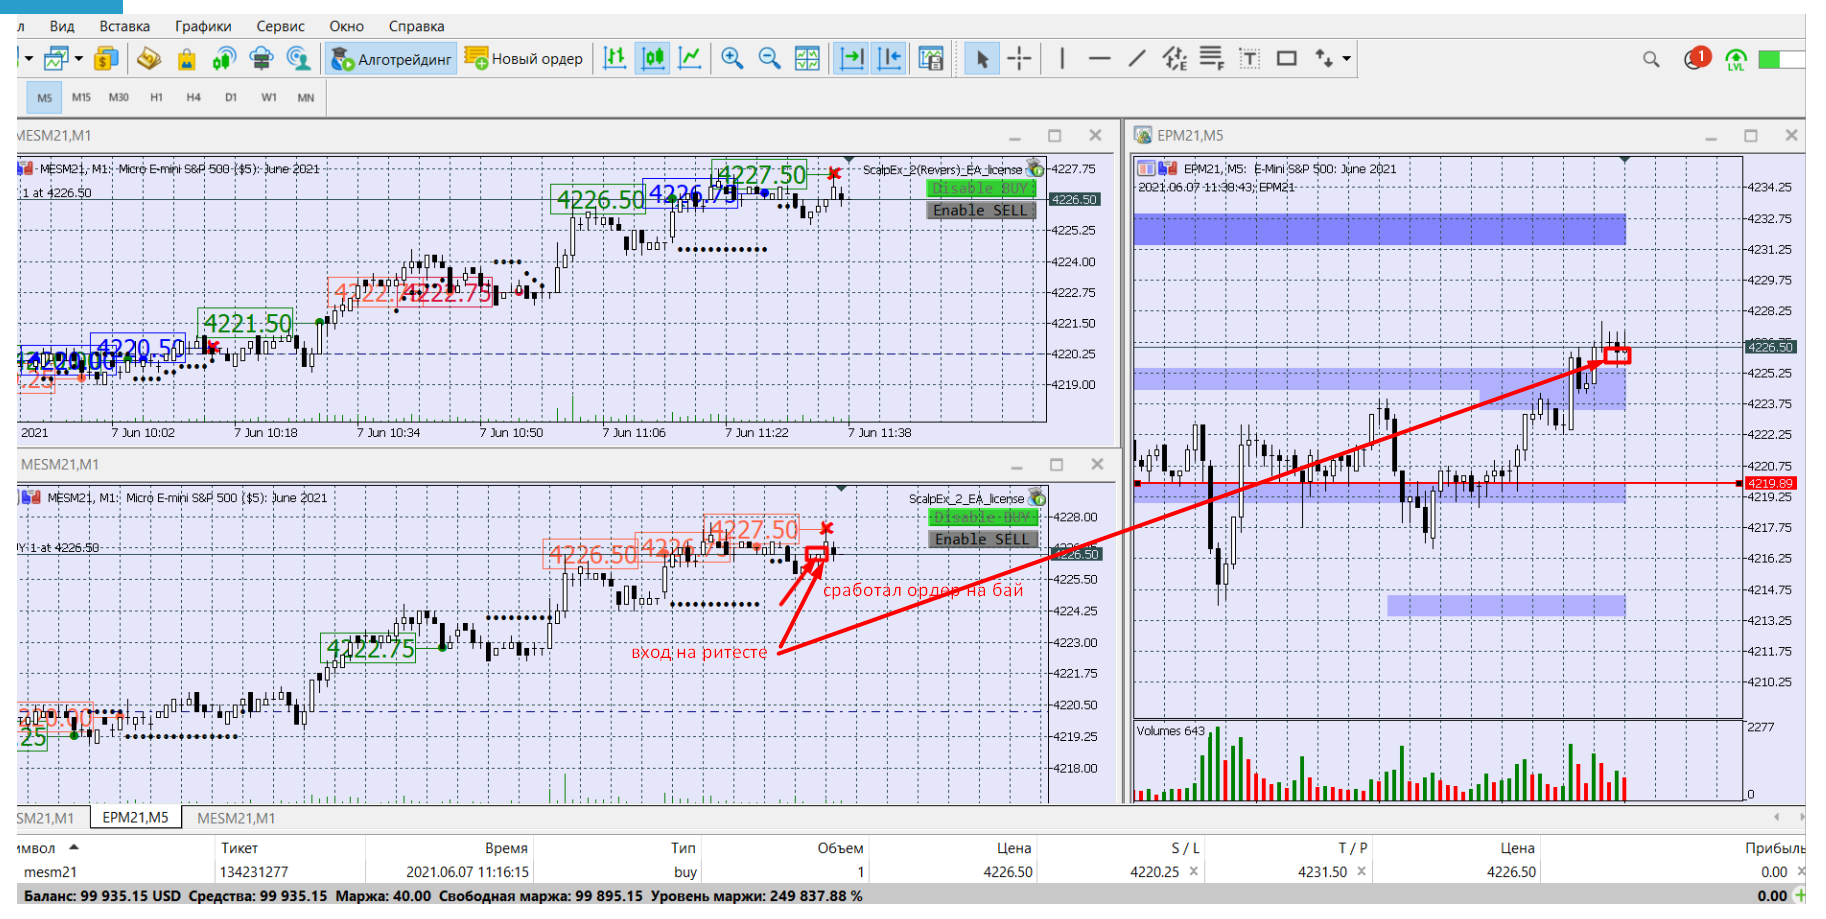Image resolution: width=1826 pixels, height=919 pixels.
Task: Toggle Disable BUY in top MESM21 chart
Action: click(980, 189)
